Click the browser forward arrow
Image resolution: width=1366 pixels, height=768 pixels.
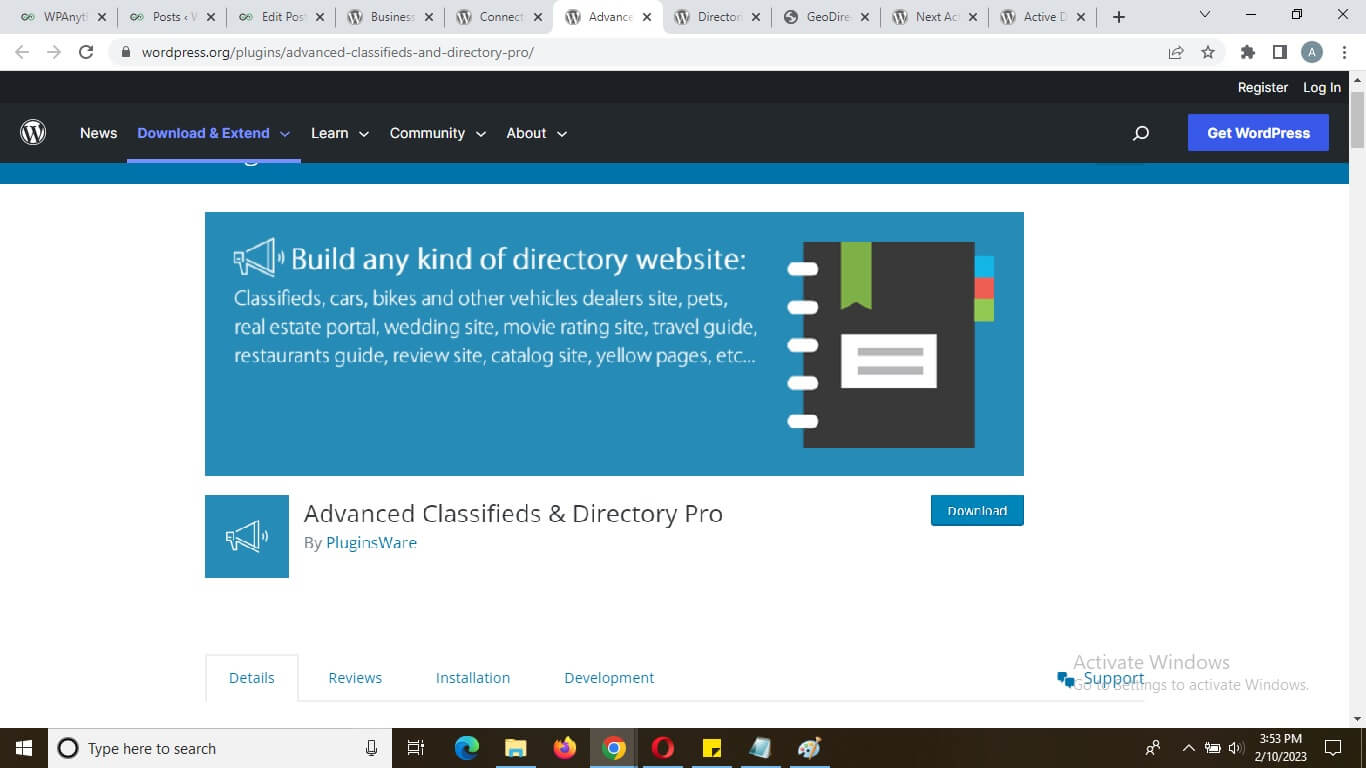pyautogui.click(x=54, y=52)
